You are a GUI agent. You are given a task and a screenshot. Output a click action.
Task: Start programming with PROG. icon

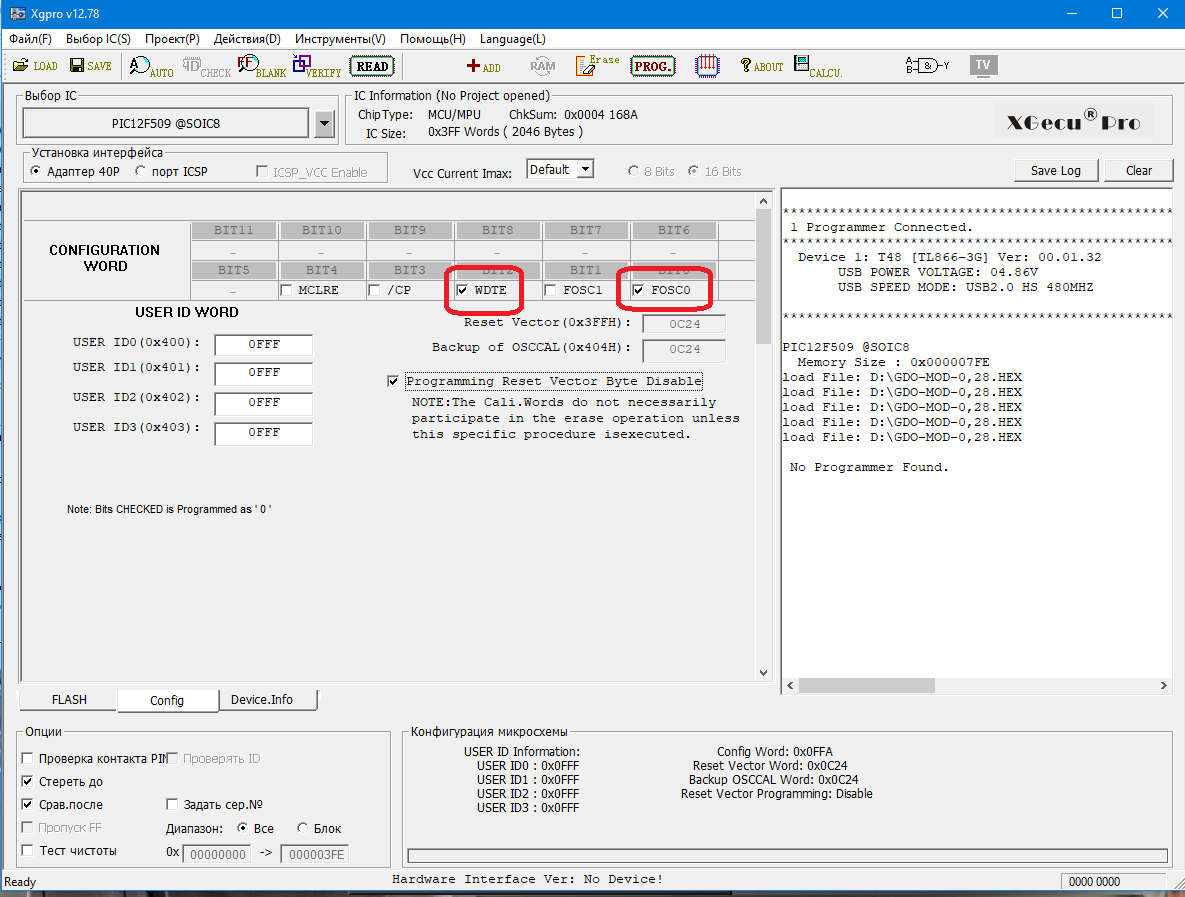[653, 66]
